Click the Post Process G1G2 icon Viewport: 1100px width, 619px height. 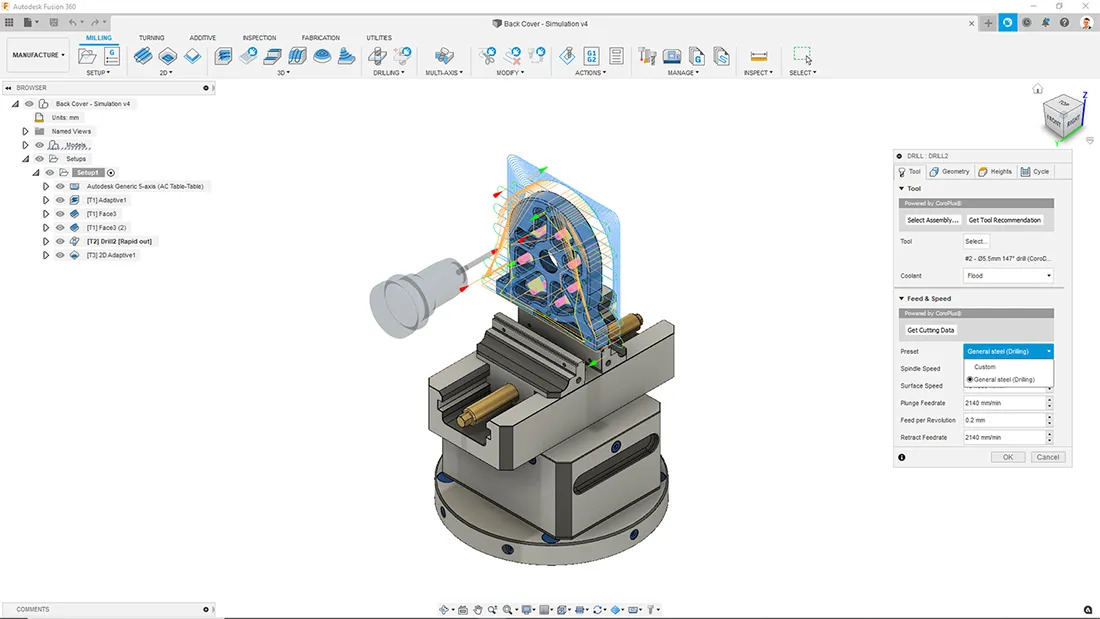[591, 56]
